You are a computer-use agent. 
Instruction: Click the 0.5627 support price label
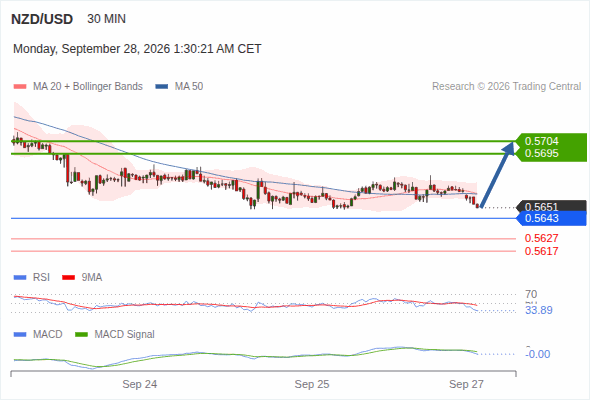[x=541, y=238]
